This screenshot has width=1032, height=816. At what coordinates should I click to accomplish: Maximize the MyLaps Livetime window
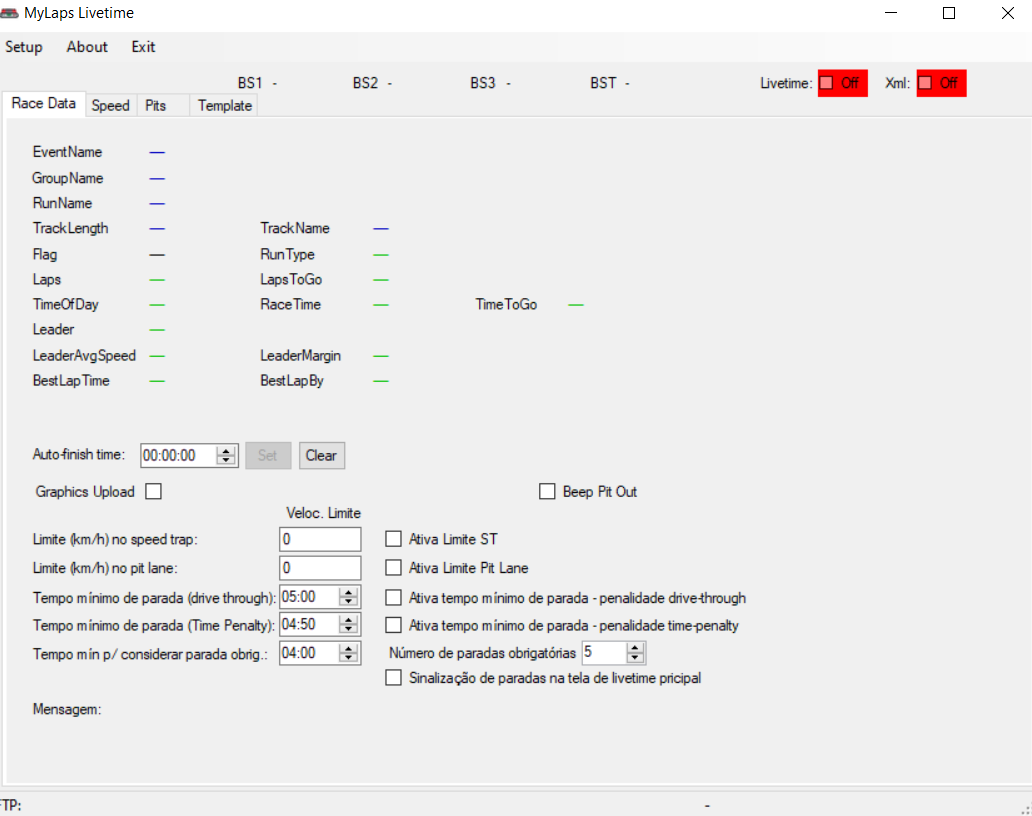pyautogui.click(x=949, y=13)
